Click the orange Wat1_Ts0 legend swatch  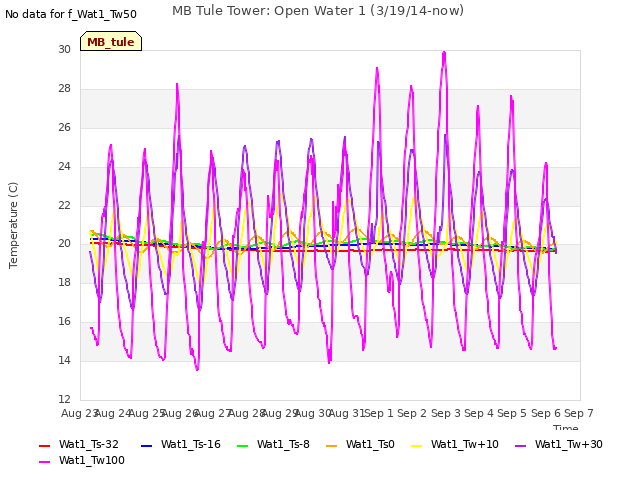[x=331, y=445]
